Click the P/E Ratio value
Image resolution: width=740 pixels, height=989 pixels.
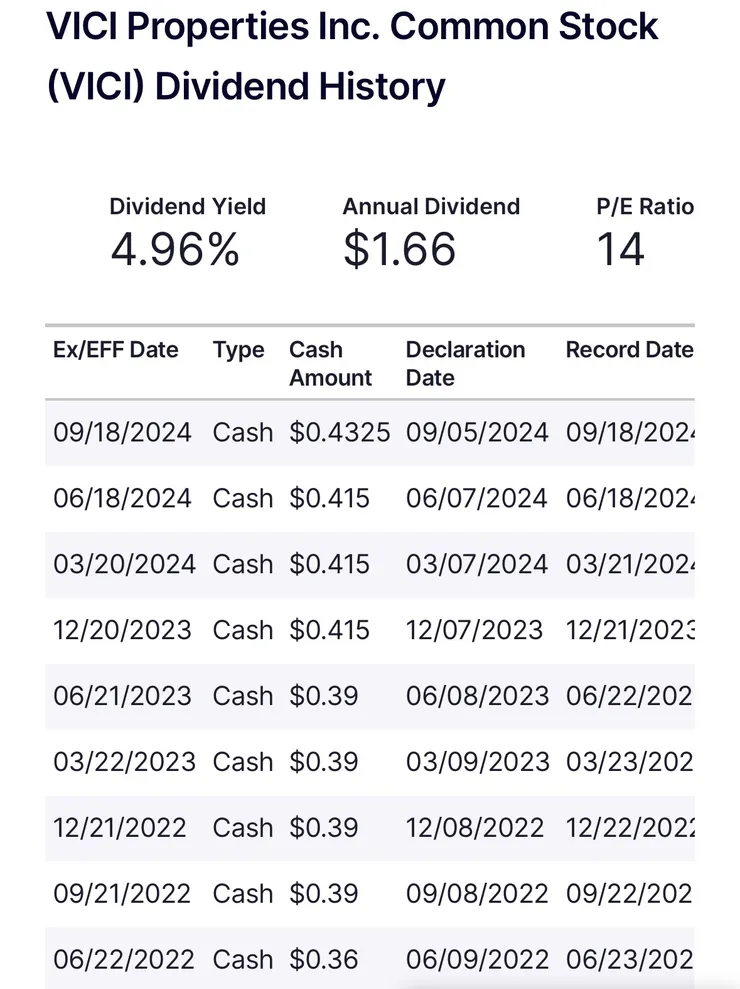click(x=620, y=249)
